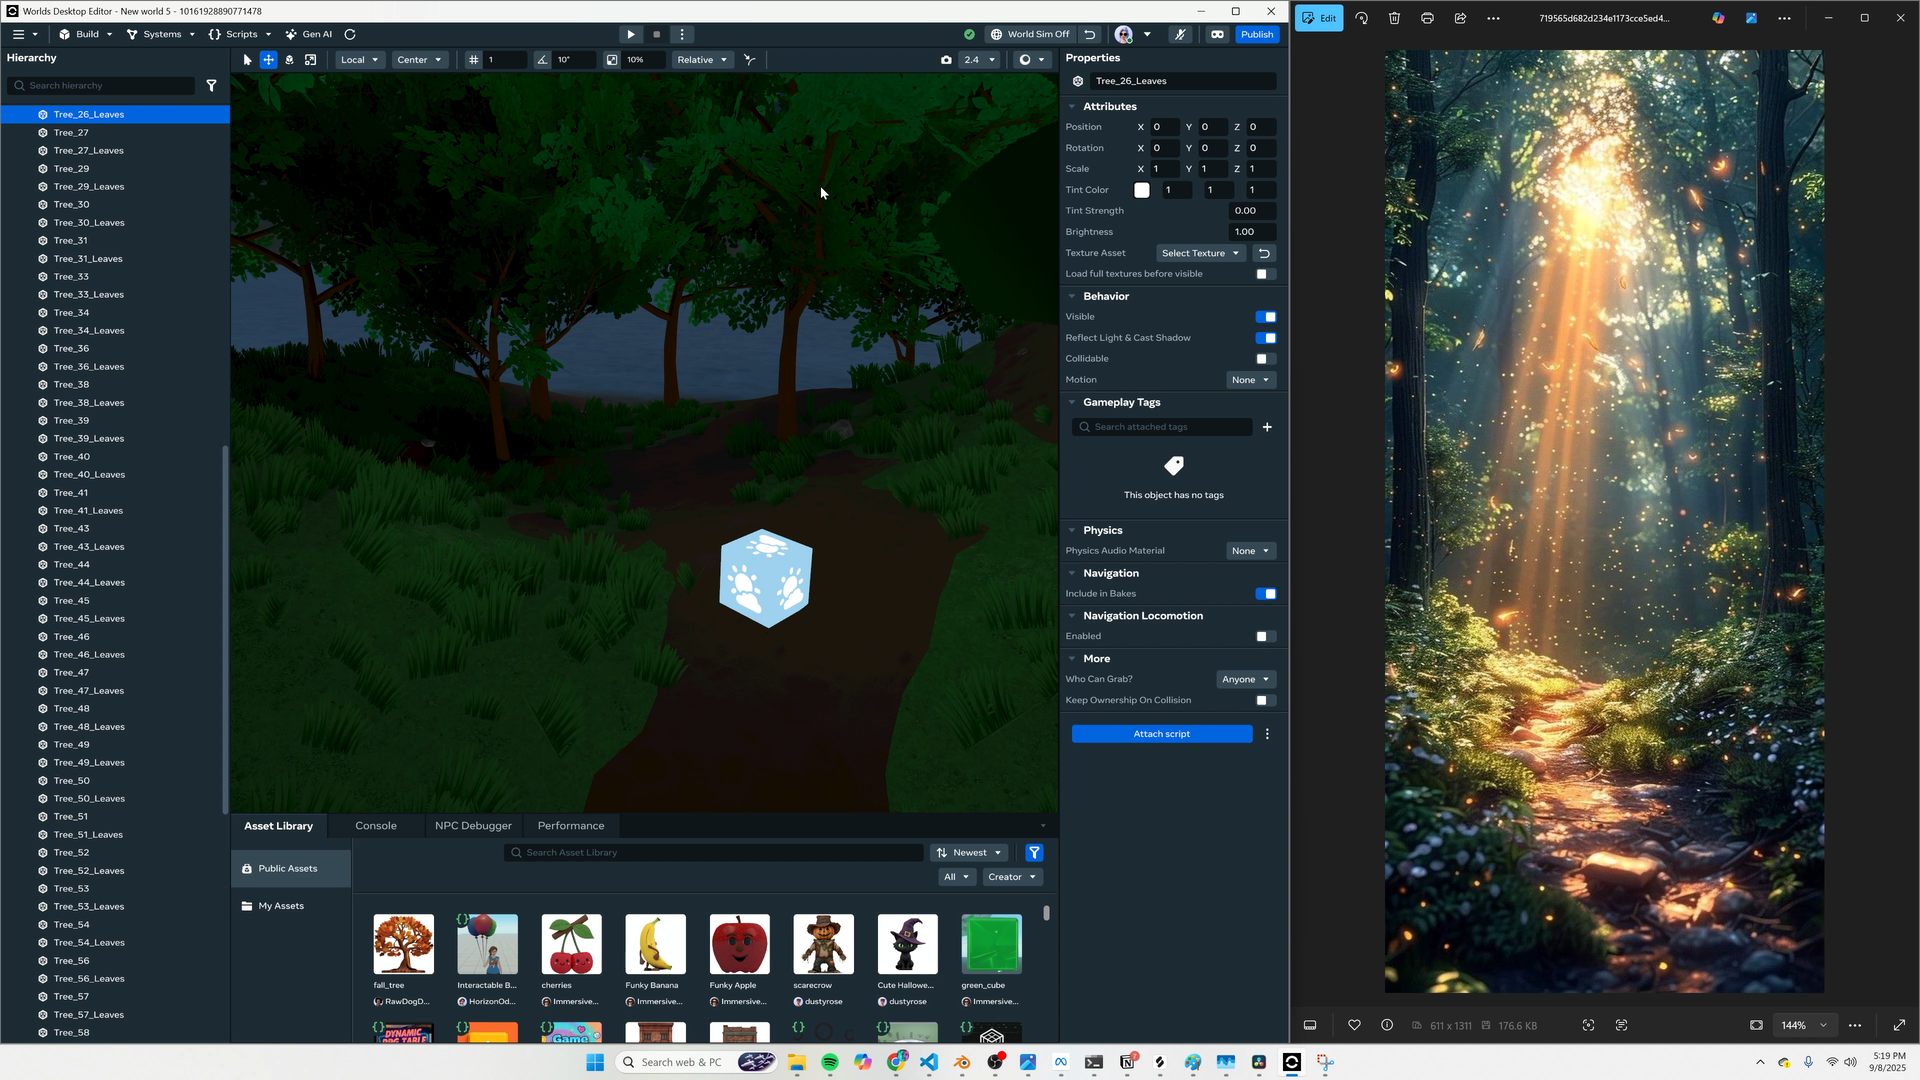Open the Motion dropdown
Image resolution: width=1920 pixels, height=1080 pixels.
[x=1250, y=380]
